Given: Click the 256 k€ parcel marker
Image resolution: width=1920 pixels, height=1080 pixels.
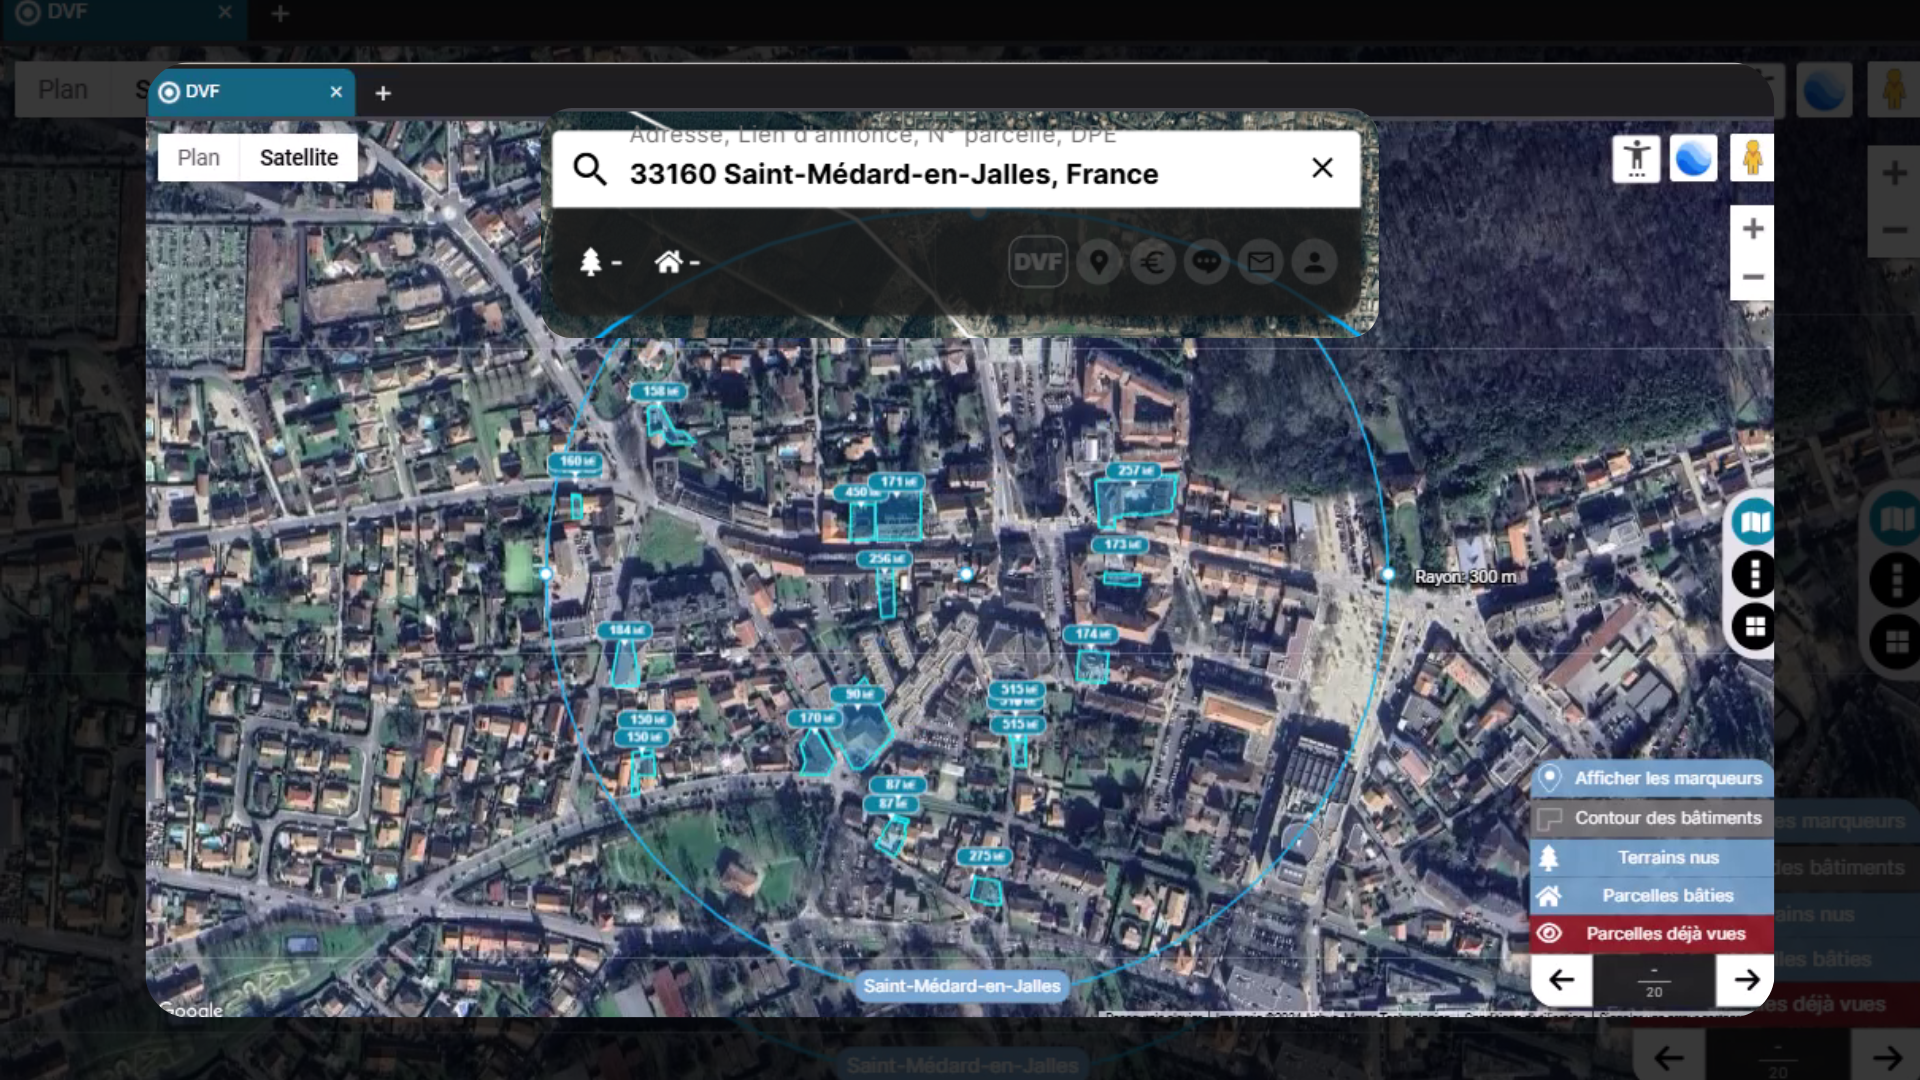Looking at the screenshot, I should click(884, 559).
